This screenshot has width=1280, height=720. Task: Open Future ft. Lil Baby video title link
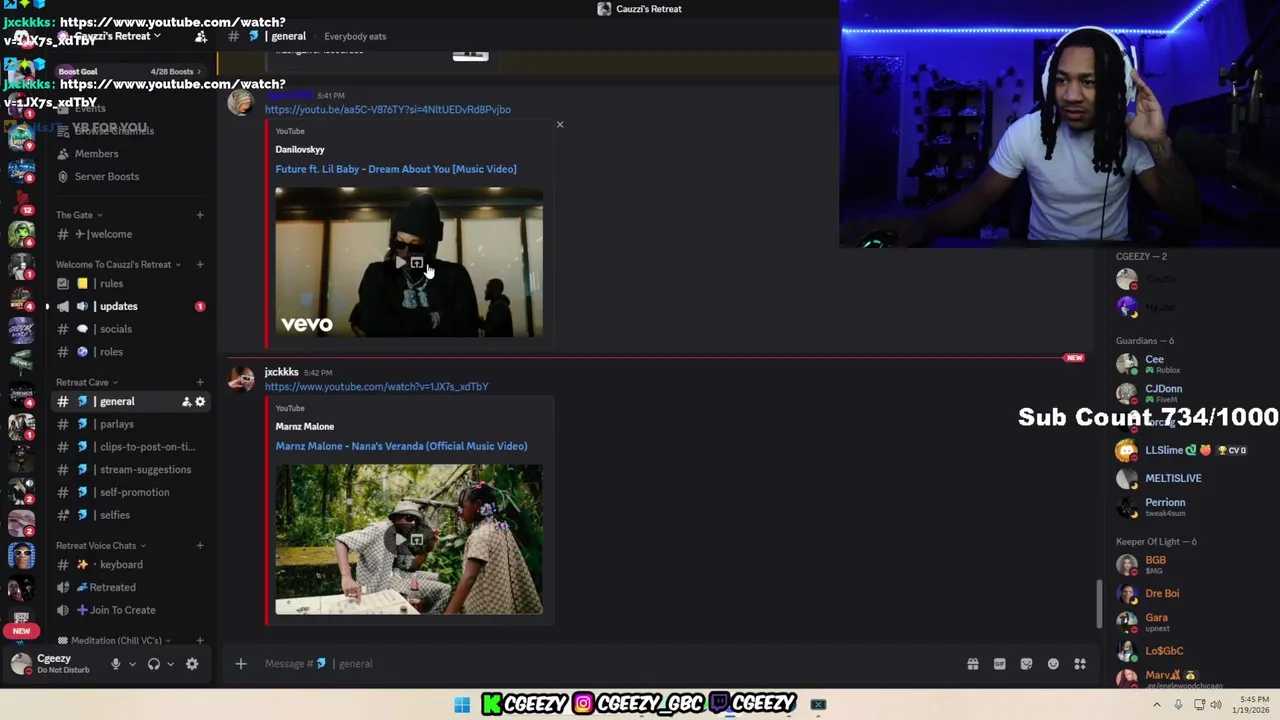396,169
